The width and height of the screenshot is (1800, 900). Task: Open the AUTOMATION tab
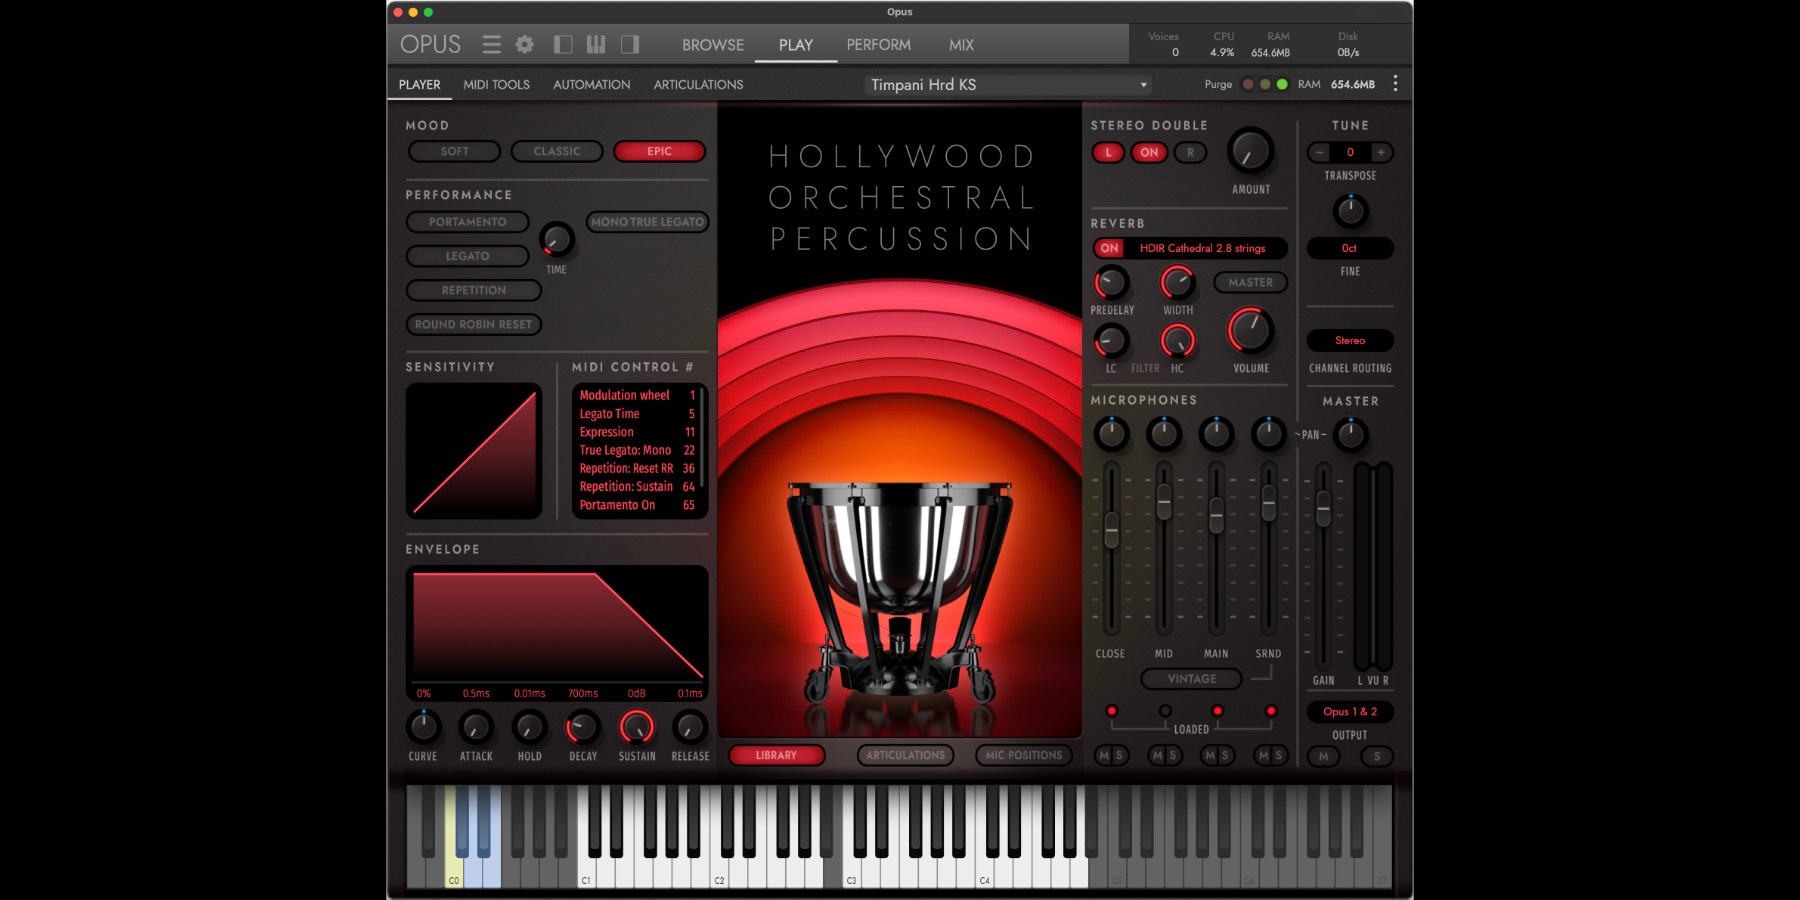(591, 85)
